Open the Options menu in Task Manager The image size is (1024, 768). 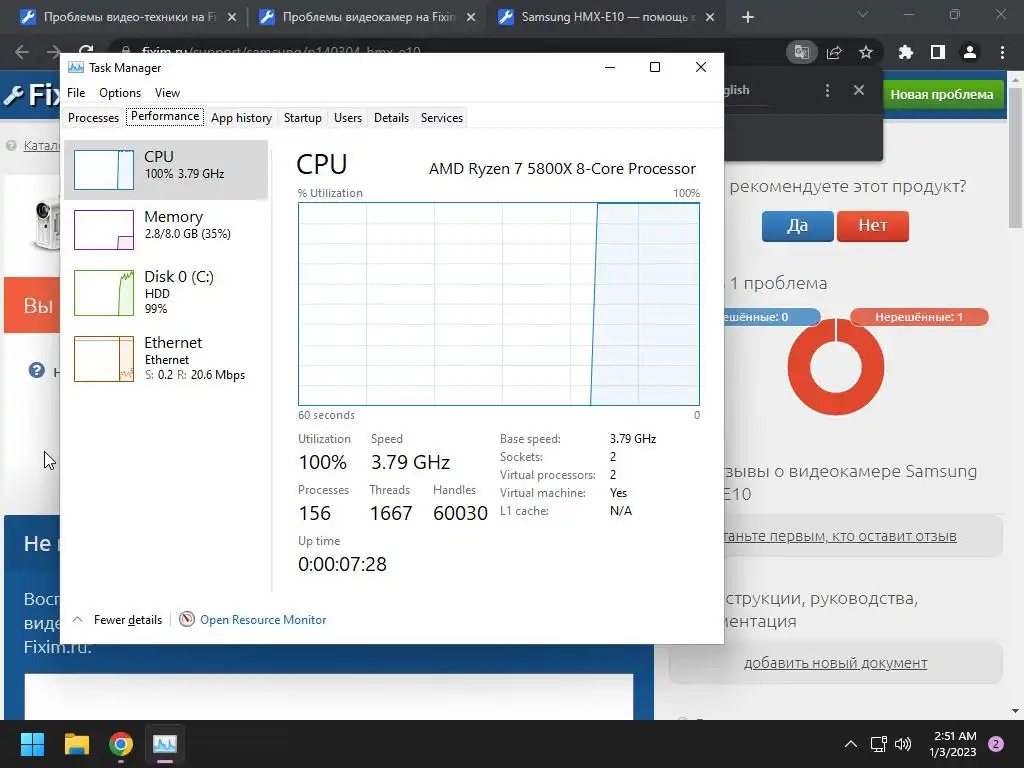(x=120, y=93)
